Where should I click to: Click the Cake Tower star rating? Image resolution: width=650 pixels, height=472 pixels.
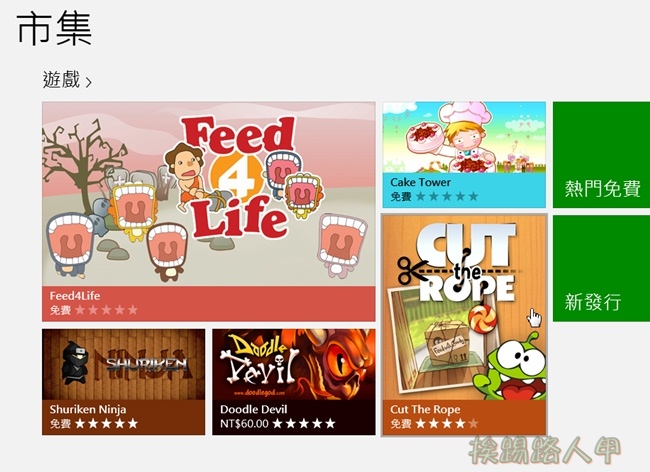pyautogui.click(x=447, y=196)
